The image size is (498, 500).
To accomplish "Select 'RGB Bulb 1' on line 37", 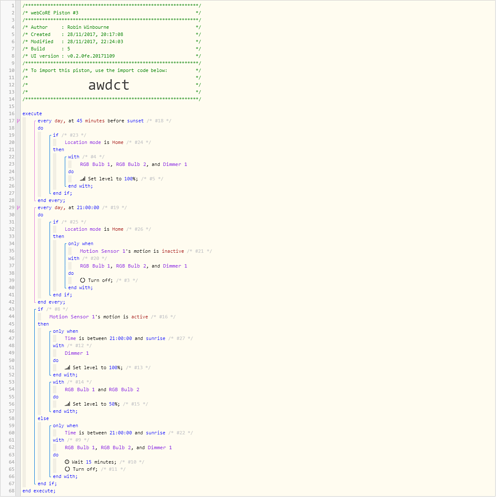I will 95,266.
